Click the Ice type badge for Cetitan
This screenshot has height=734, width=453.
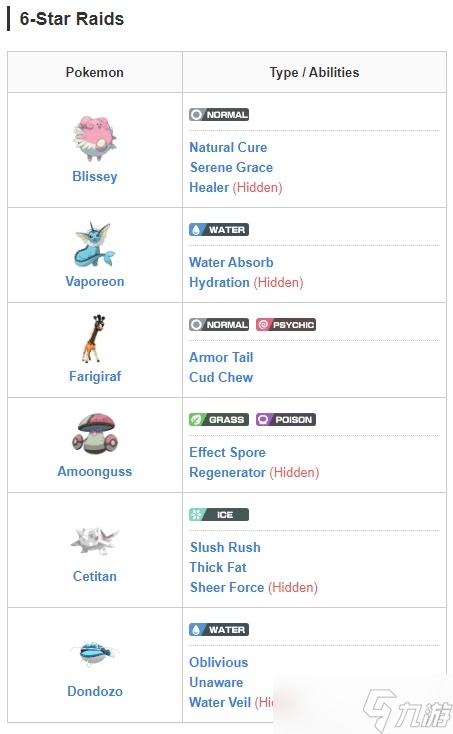tap(219, 514)
